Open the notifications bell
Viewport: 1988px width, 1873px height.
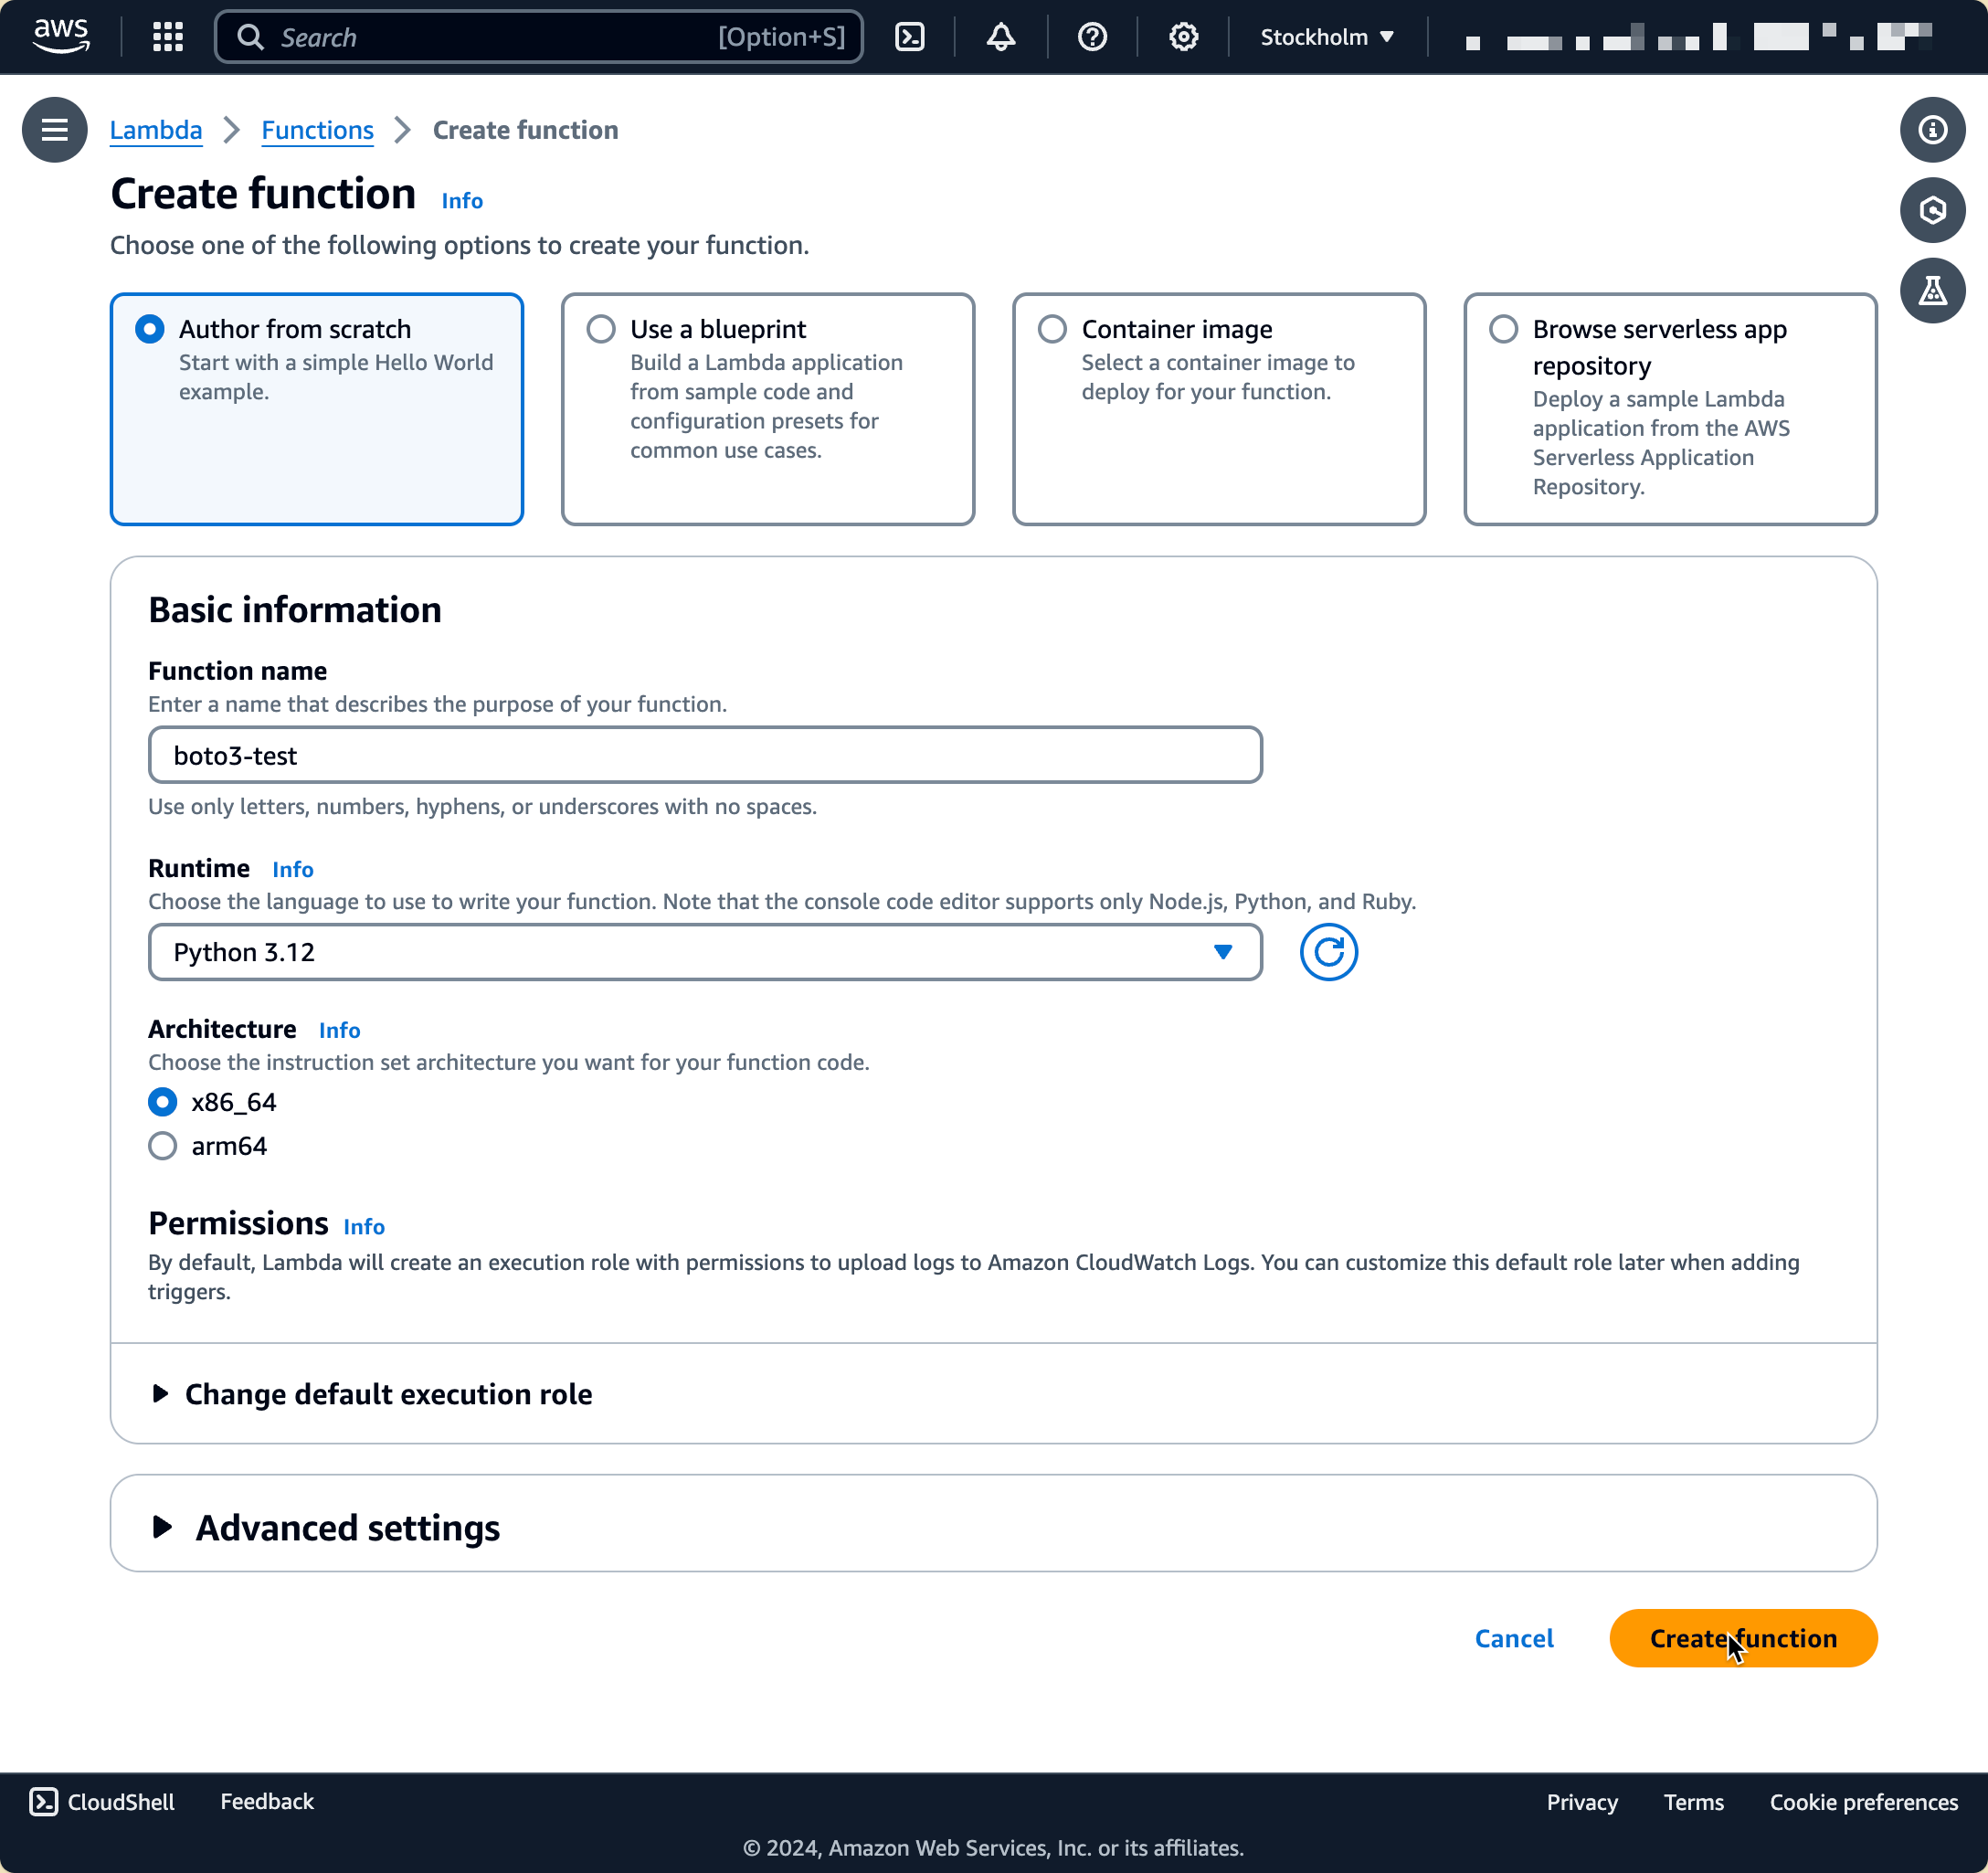(1001, 37)
